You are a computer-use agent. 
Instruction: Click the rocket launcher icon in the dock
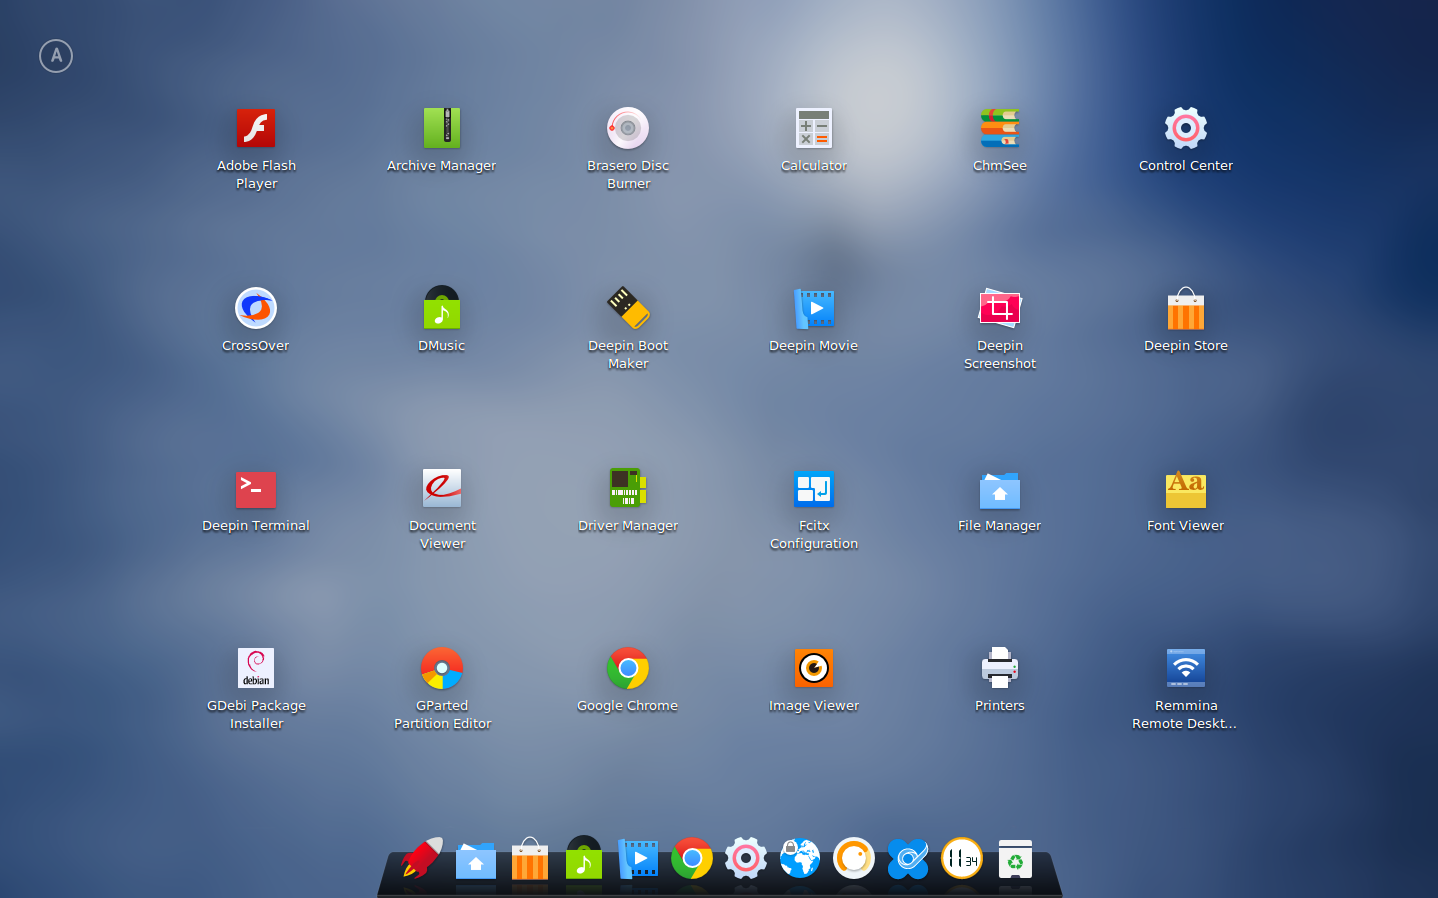[422, 859]
